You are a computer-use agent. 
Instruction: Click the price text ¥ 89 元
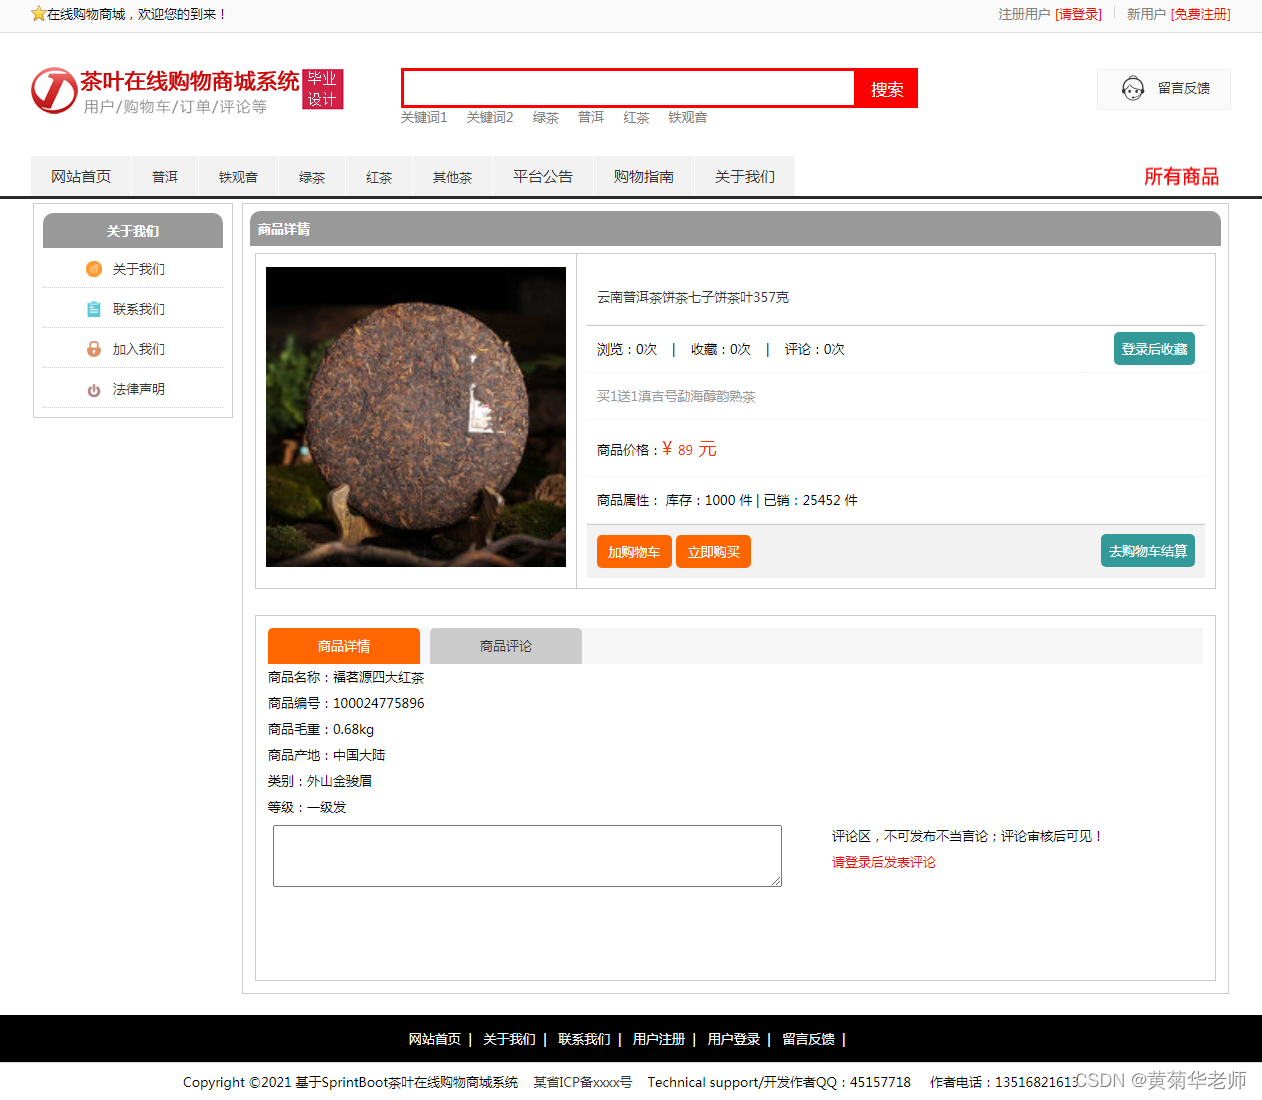coord(689,449)
